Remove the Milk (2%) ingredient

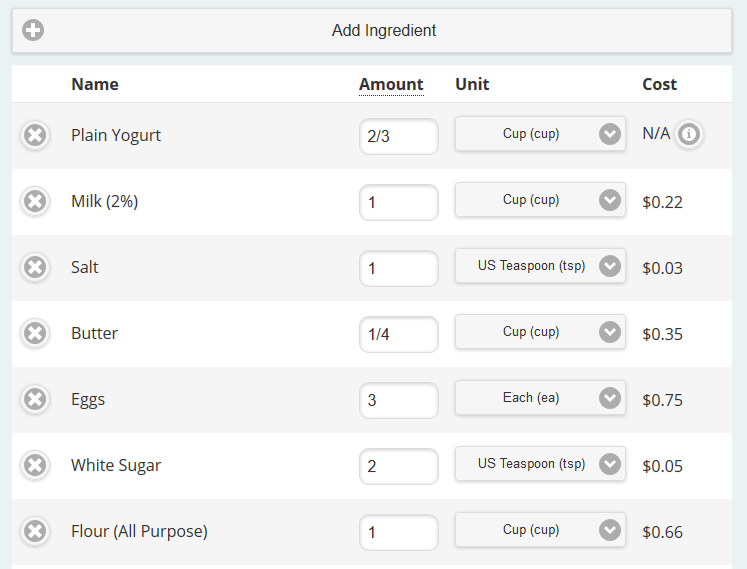tap(35, 201)
